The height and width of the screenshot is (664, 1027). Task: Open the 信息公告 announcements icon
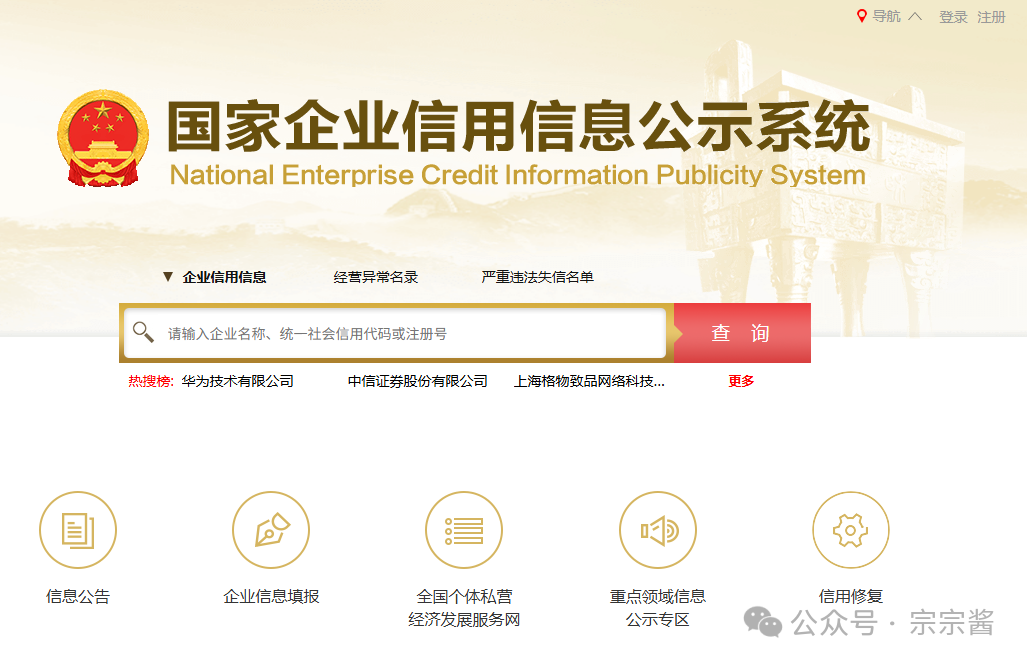click(78, 530)
